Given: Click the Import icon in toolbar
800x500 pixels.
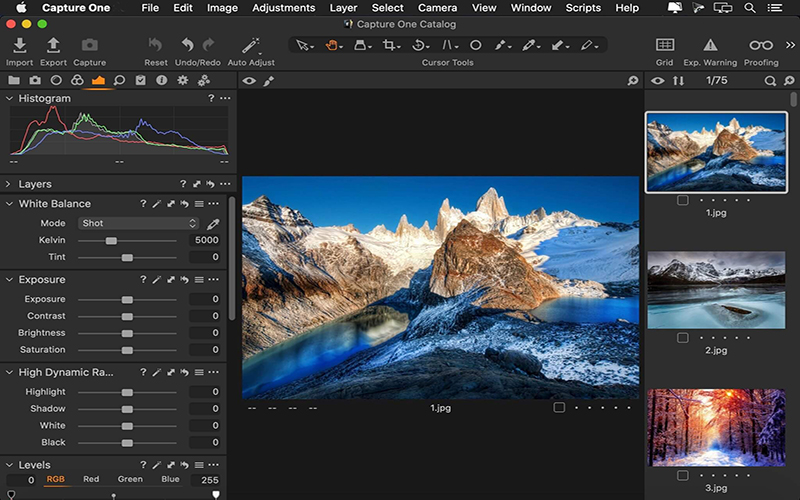Looking at the screenshot, I should (19, 45).
